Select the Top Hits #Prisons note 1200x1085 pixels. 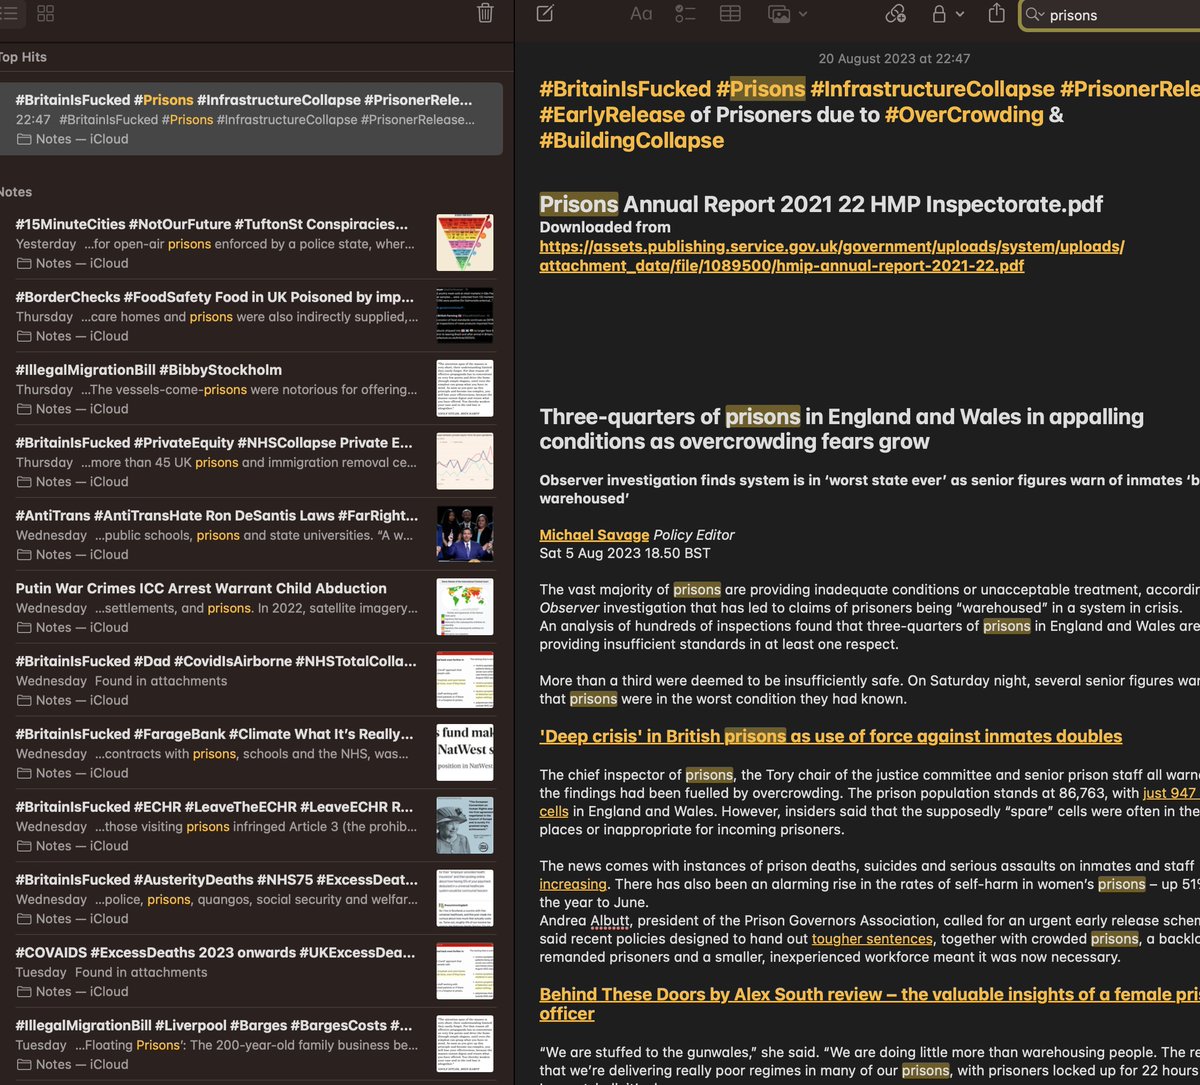(251, 119)
